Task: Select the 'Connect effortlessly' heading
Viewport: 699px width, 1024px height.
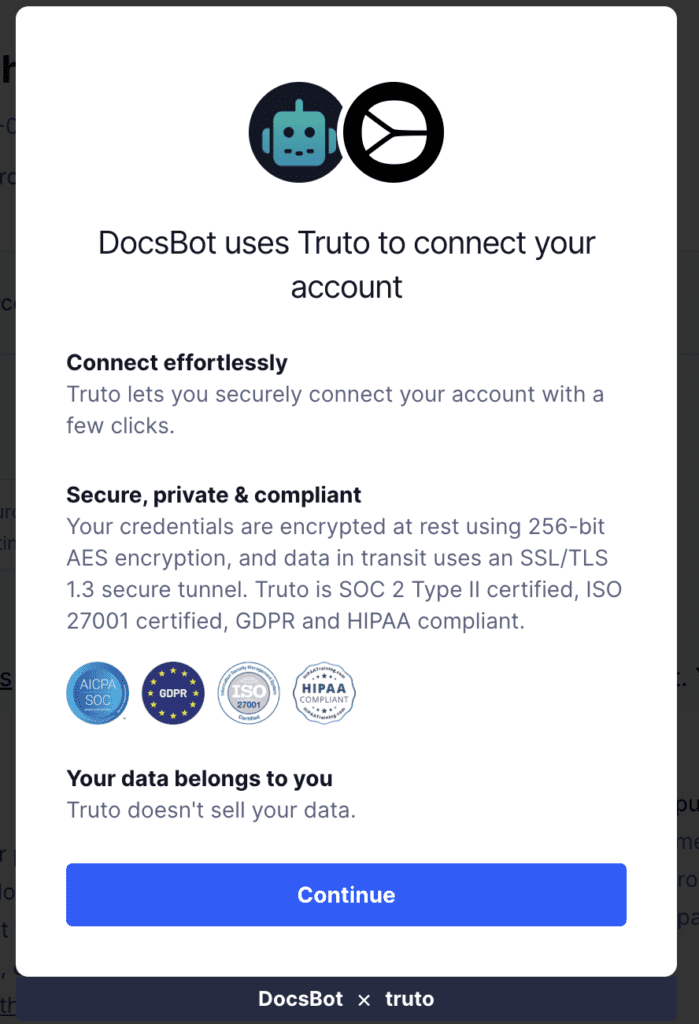Action: tap(177, 363)
